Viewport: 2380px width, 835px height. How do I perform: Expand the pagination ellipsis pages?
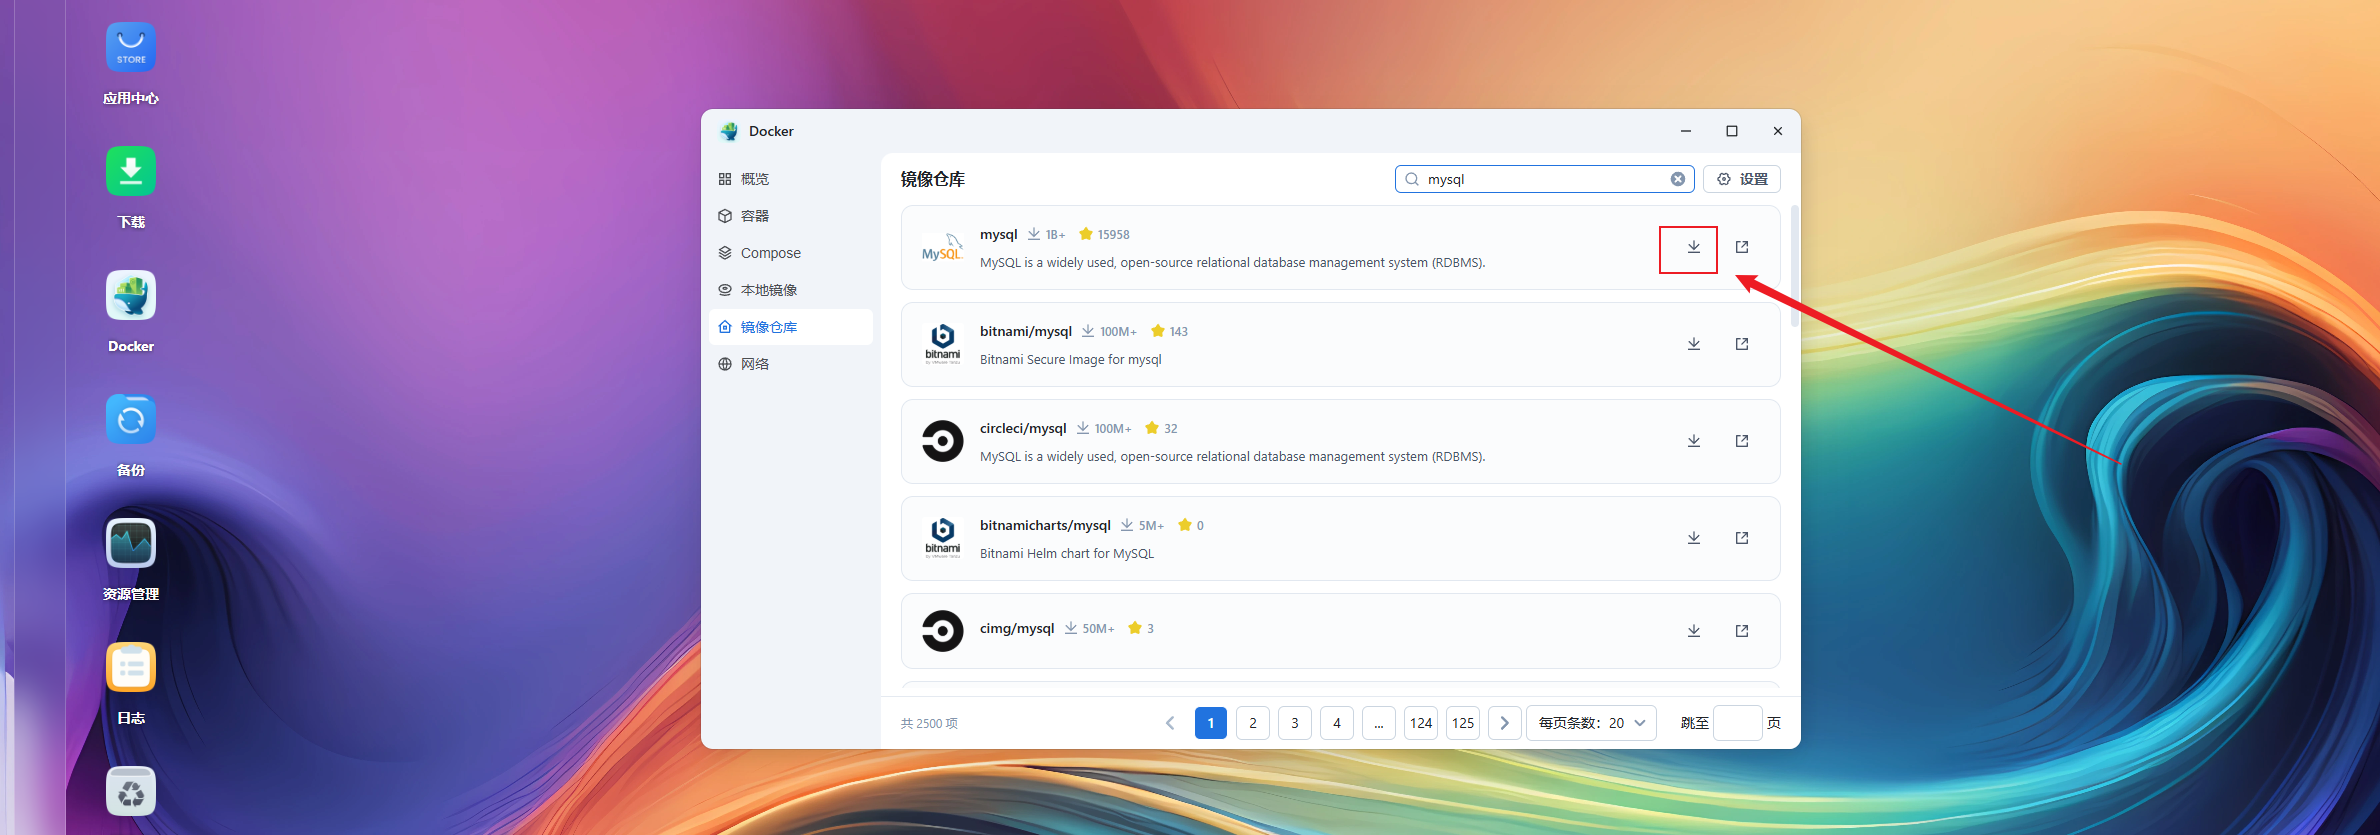click(x=1379, y=723)
